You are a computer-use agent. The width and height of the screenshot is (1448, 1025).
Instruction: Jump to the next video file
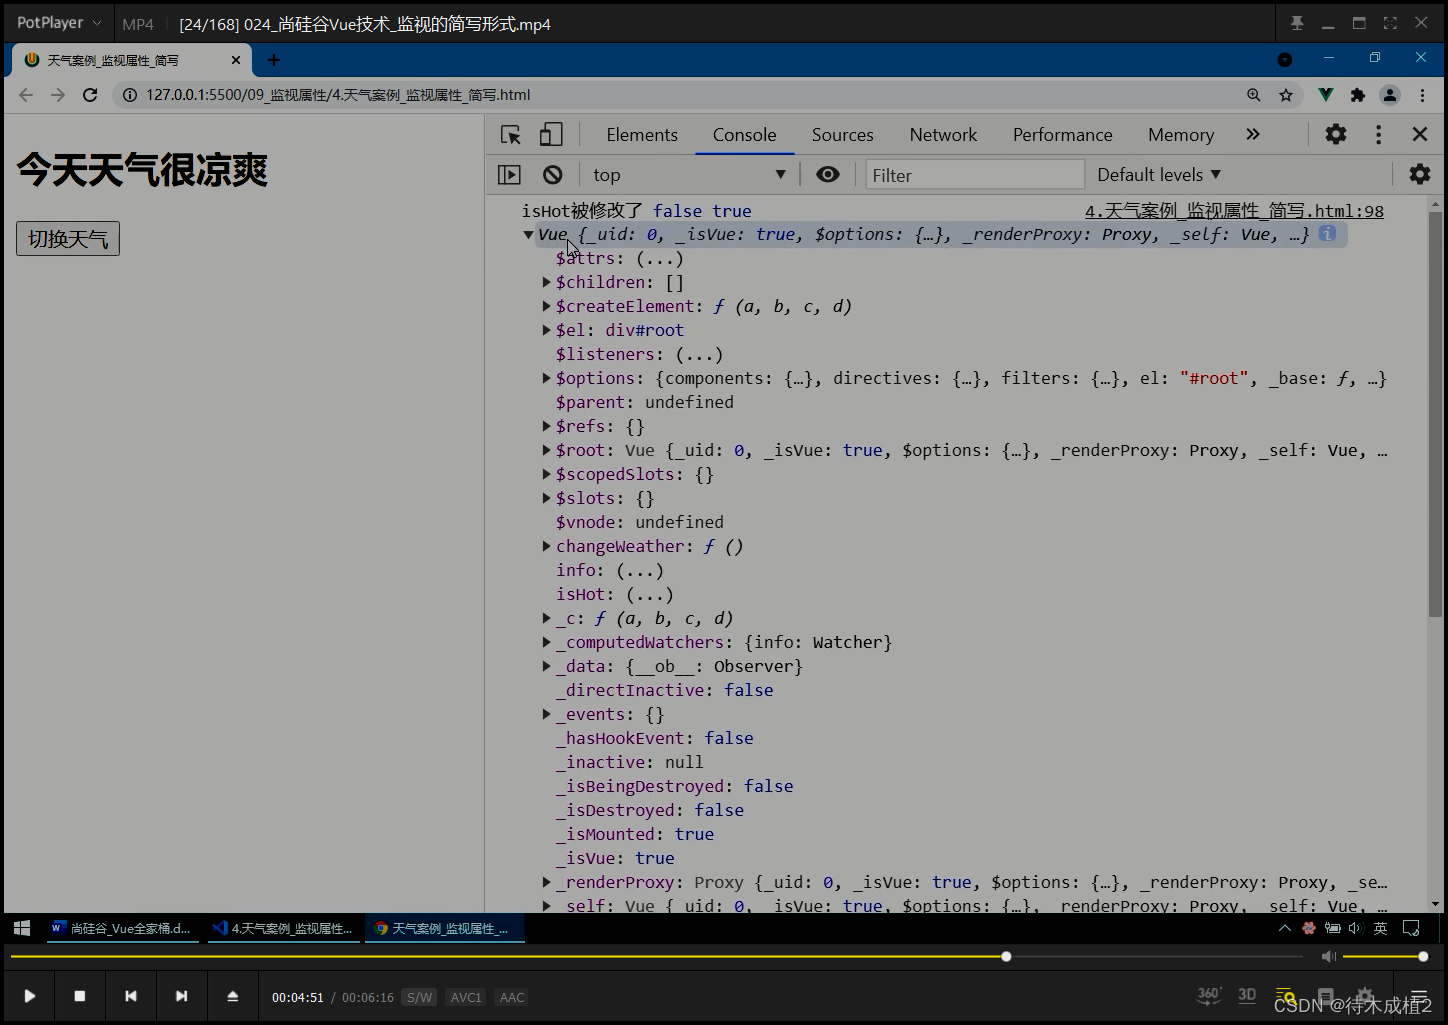[x=181, y=996]
